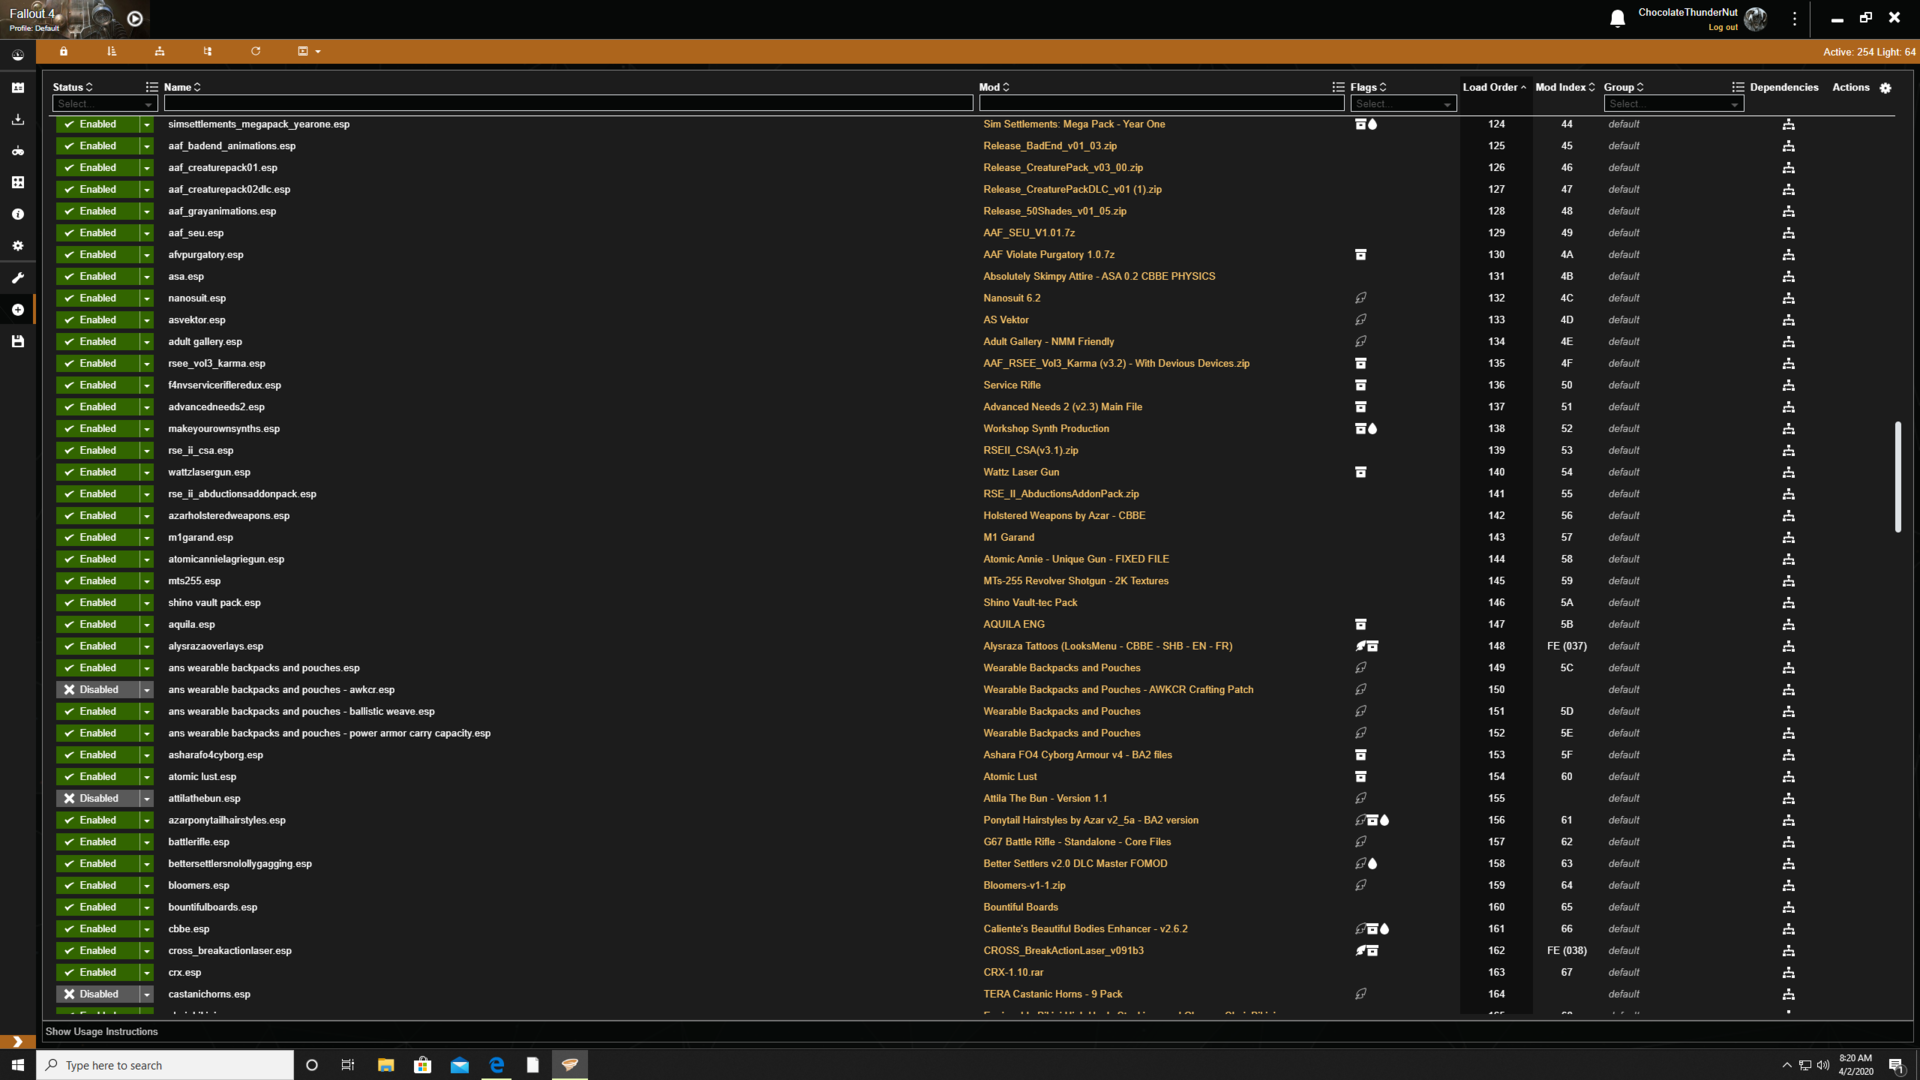Open dependencies icon for cbbe.esp row
Screen dimensions: 1920x1080
[x=1788, y=929]
